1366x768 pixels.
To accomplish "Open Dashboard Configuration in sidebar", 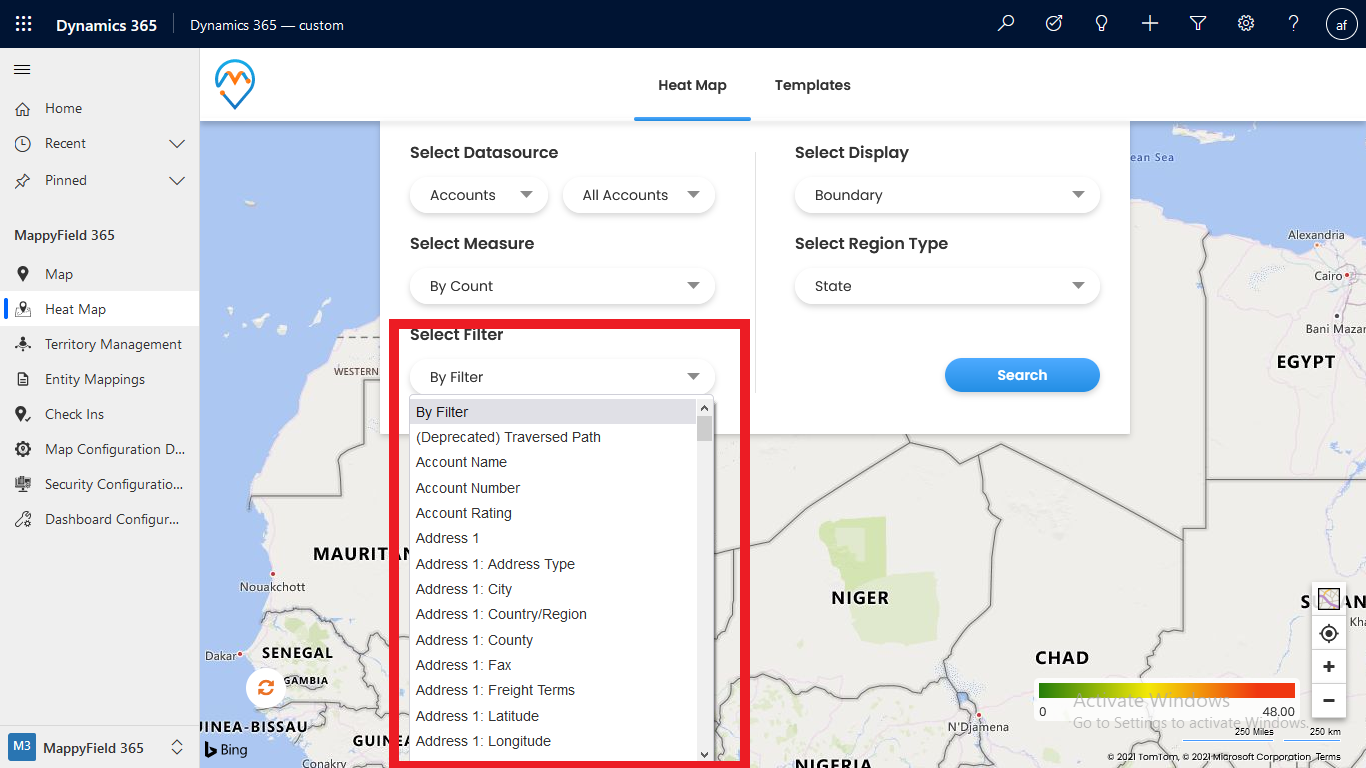I will point(99,519).
